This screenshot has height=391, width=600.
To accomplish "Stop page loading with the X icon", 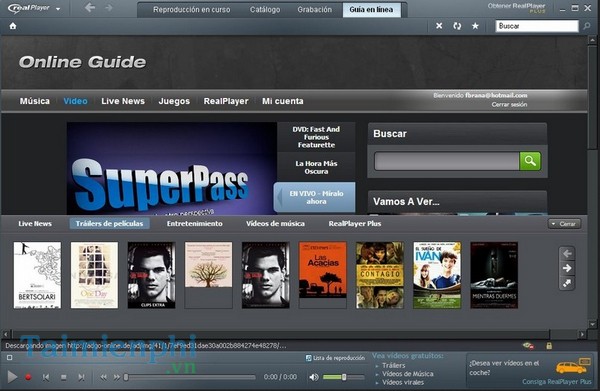I will click(439, 26).
